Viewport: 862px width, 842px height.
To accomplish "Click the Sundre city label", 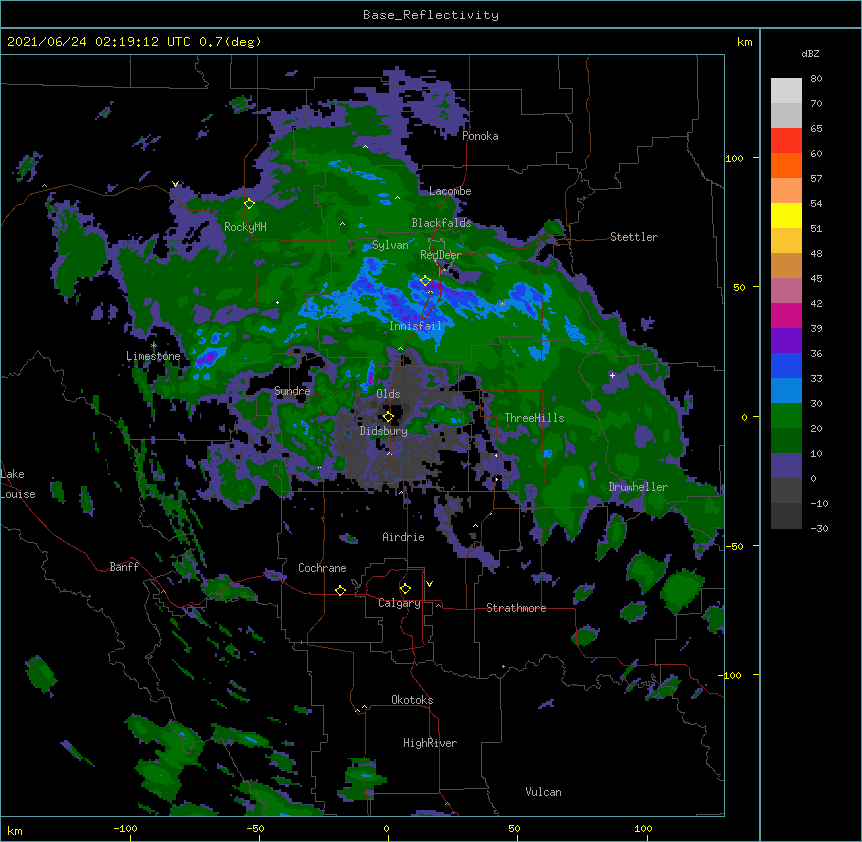I will pyautogui.click(x=292, y=391).
